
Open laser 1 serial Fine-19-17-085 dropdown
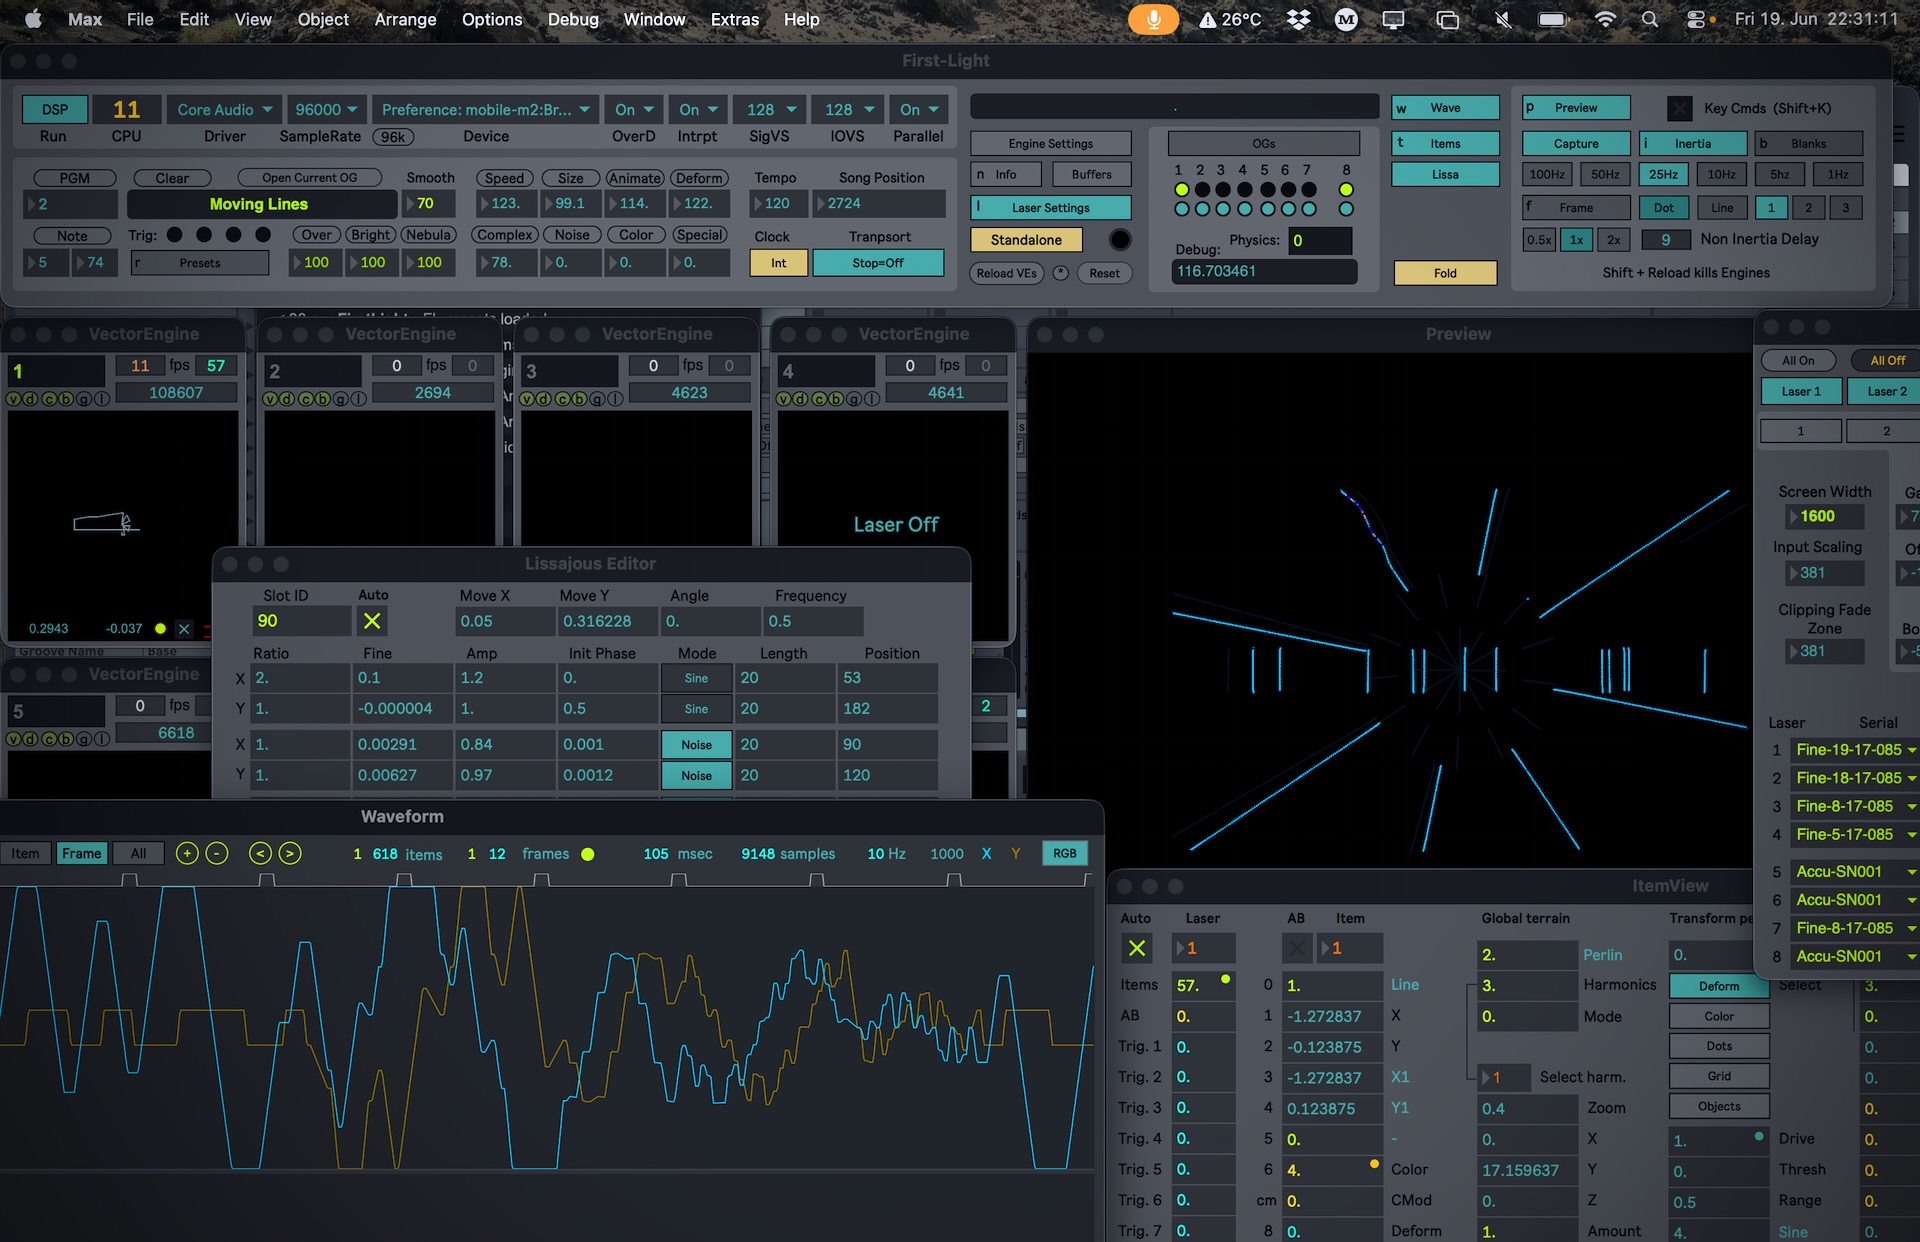[x=1855, y=750]
